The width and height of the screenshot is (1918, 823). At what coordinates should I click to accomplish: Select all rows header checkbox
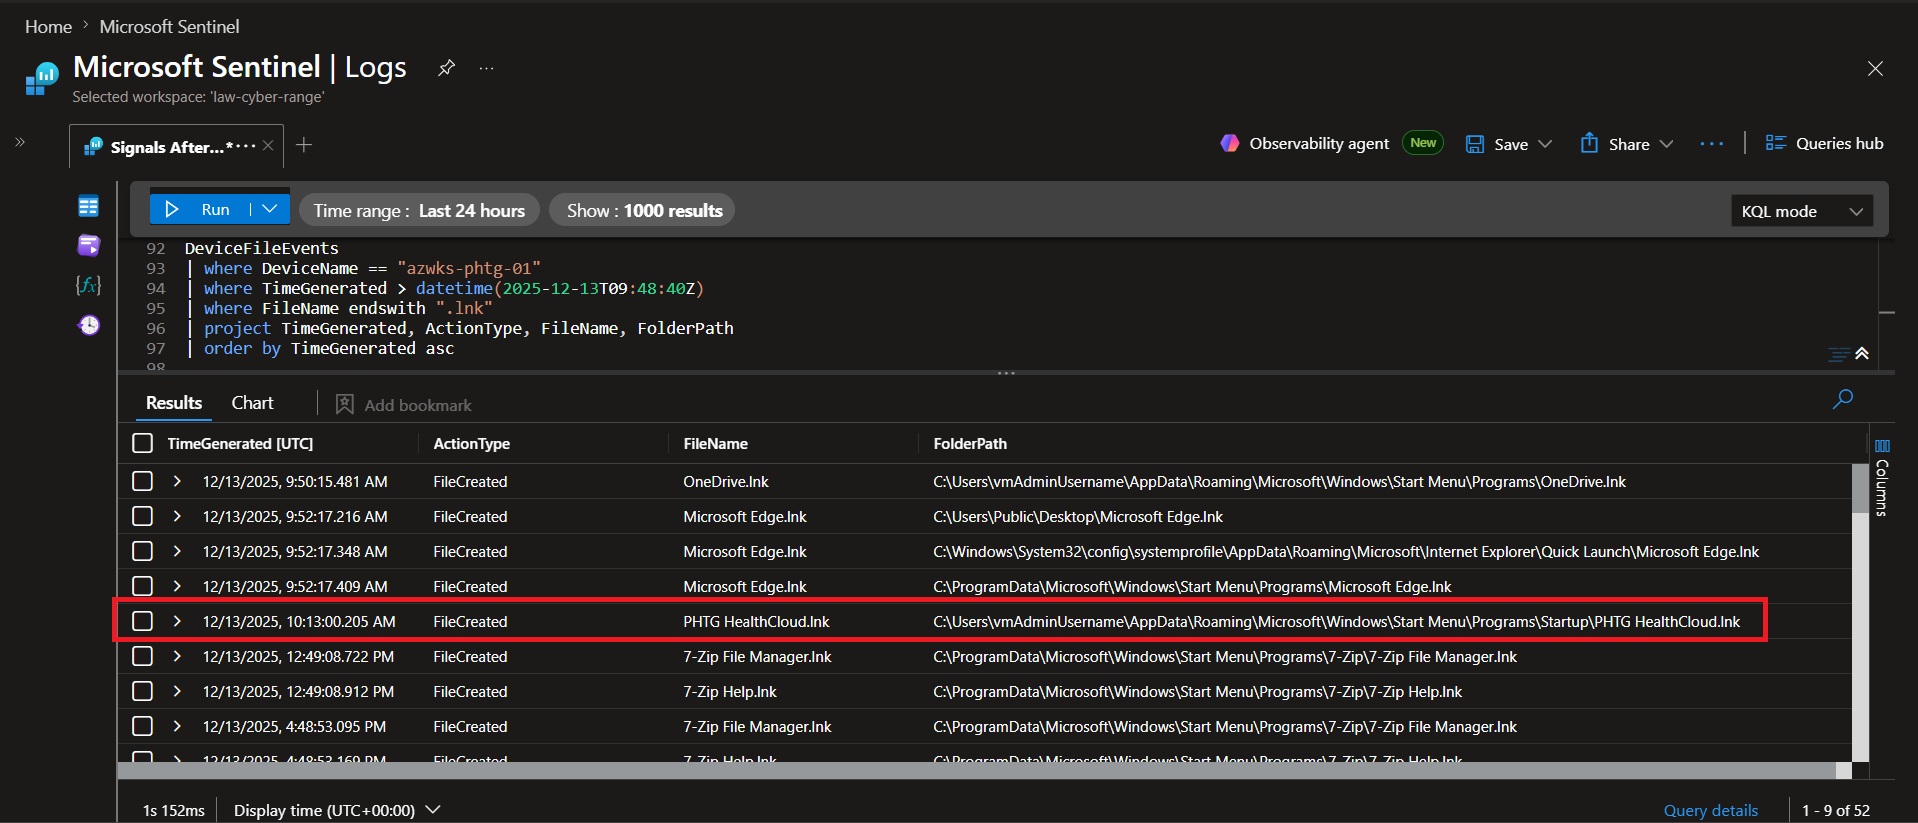(143, 443)
